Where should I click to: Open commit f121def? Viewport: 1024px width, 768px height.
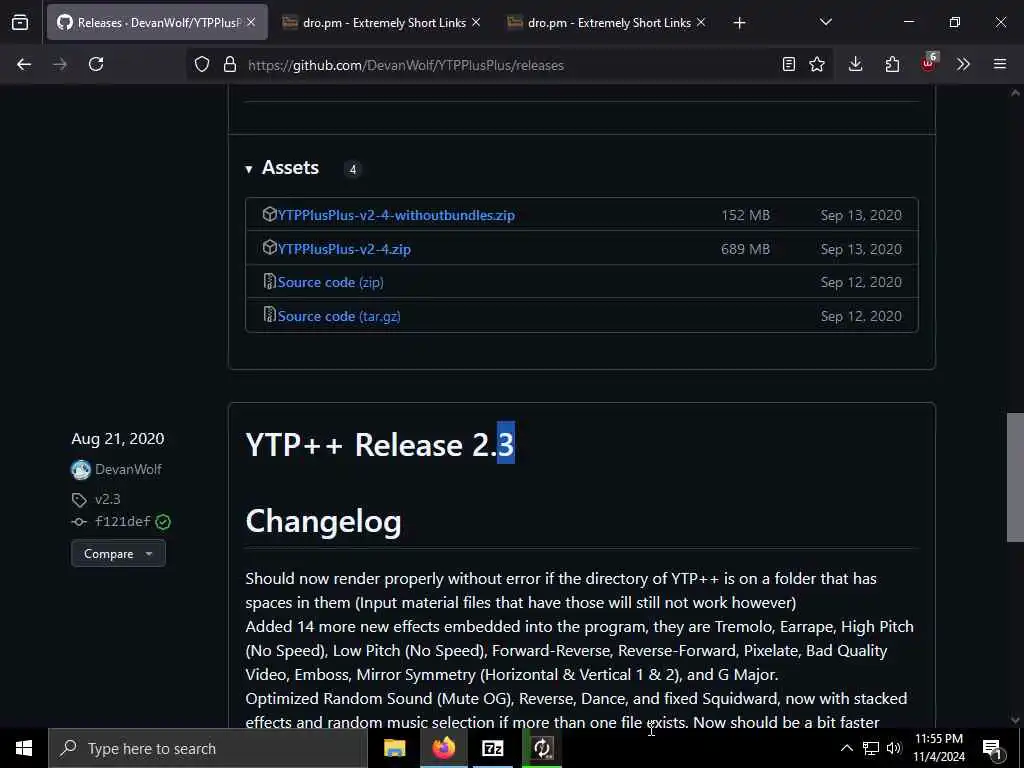(x=123, y=521)
